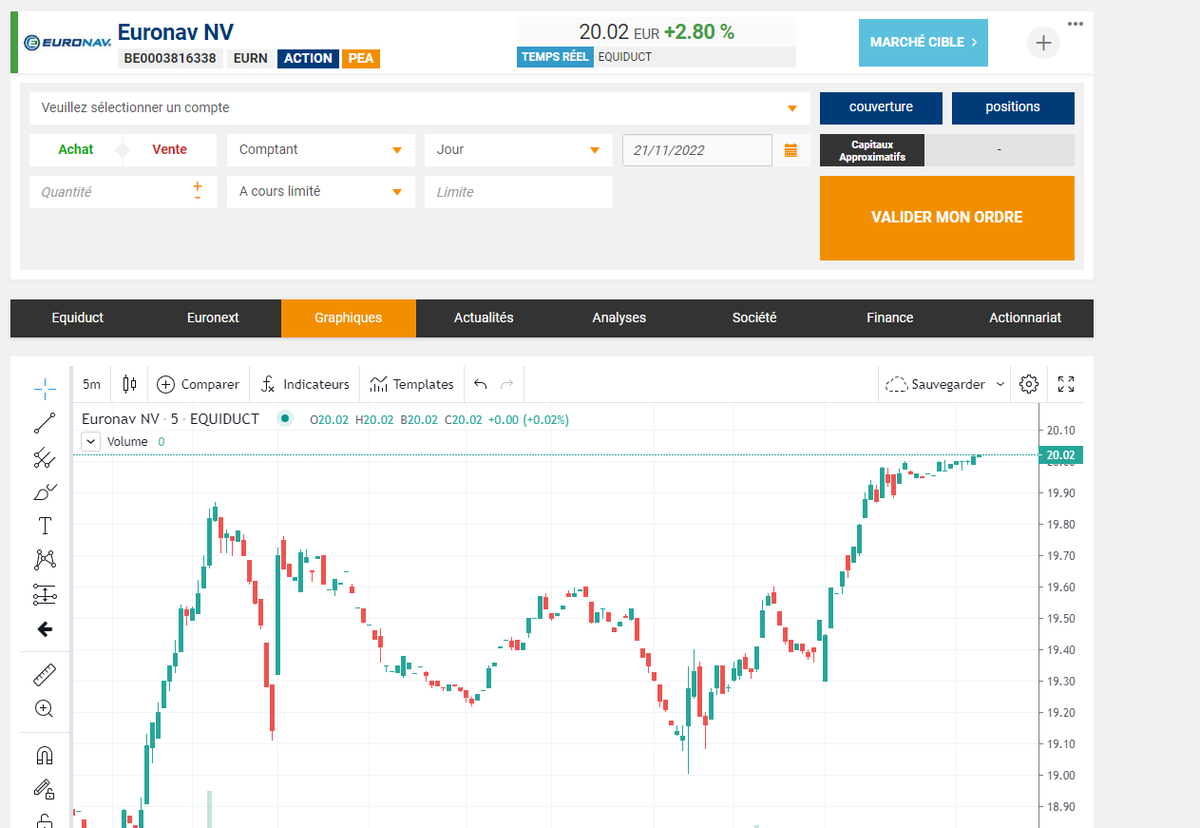The image size is (1200, 828).
Task: Save chart layout with Sauvegarder
Action: (x=936, y=384)
